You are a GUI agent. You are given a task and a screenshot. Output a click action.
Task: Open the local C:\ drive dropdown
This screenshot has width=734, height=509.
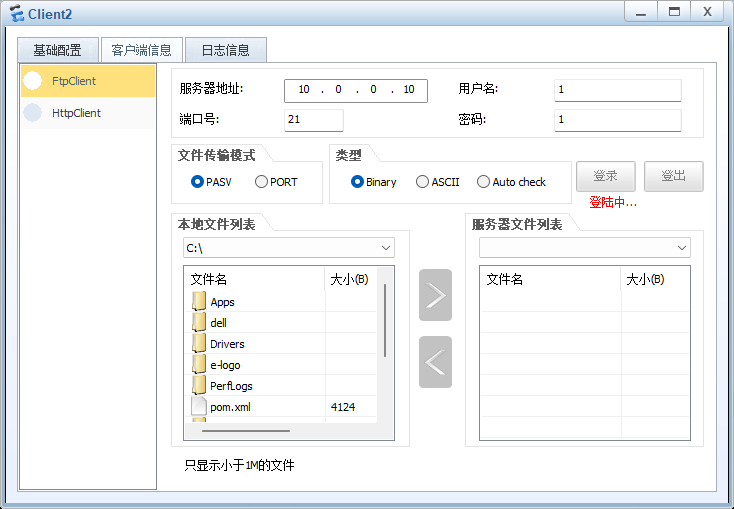386,248
